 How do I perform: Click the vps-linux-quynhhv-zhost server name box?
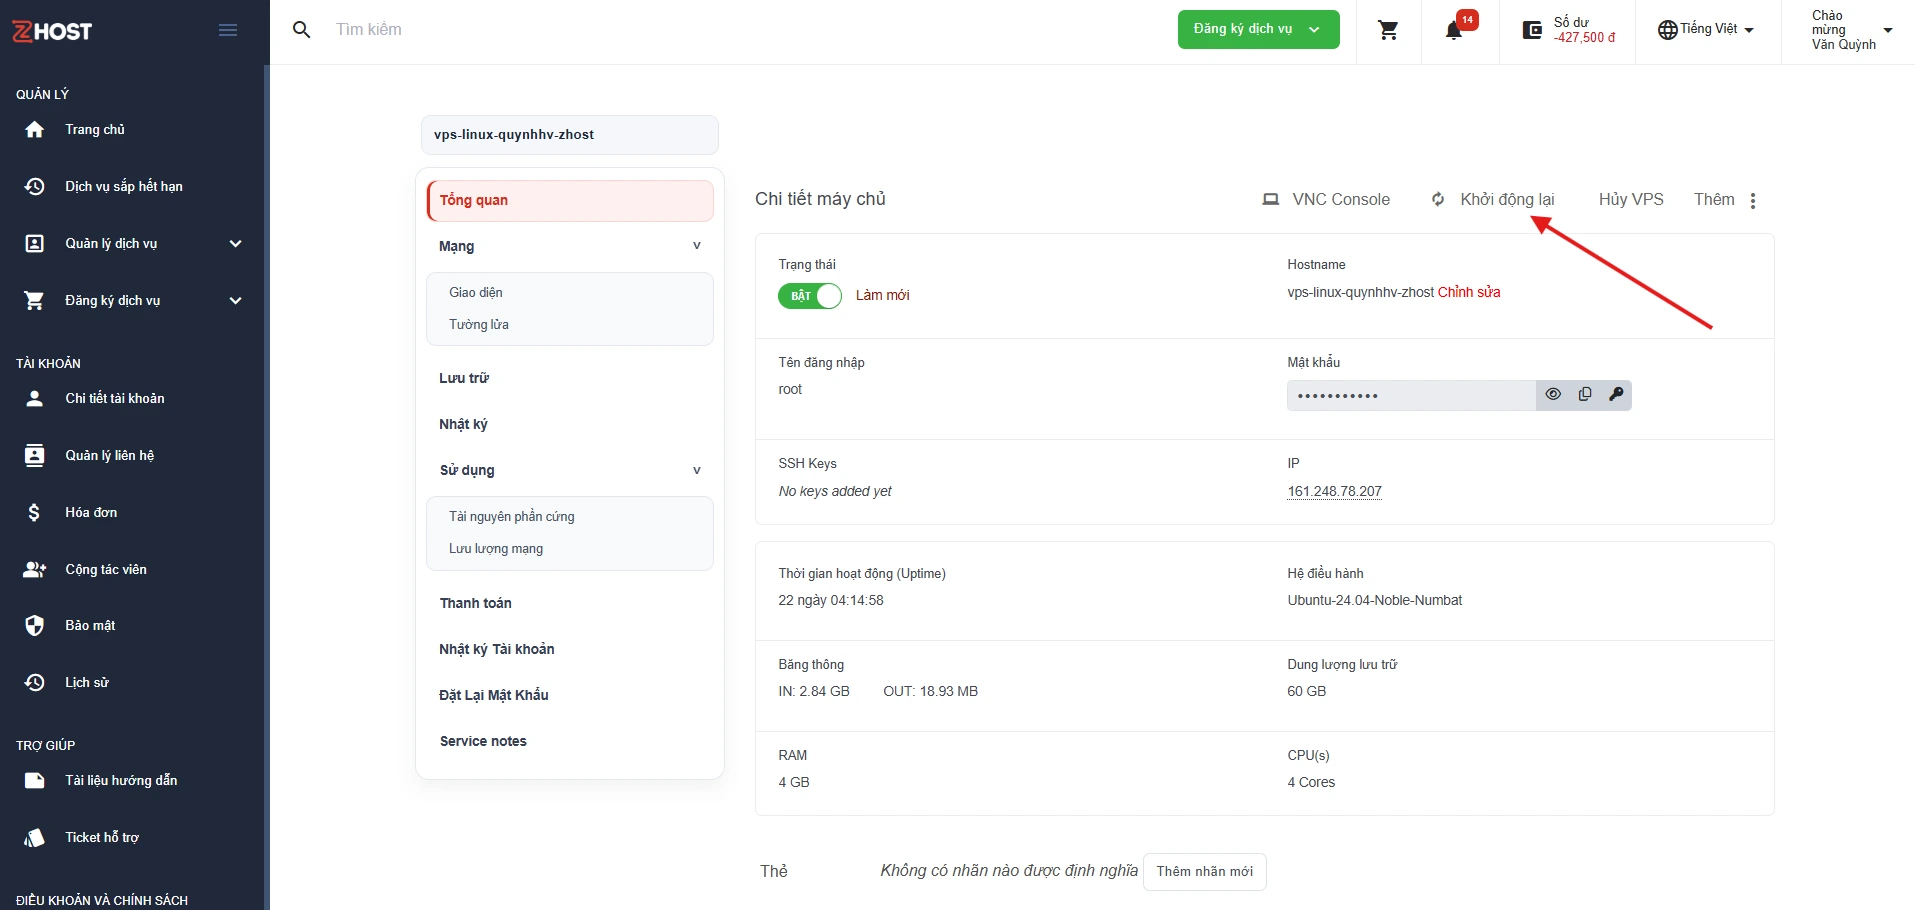tap(570, 135)
